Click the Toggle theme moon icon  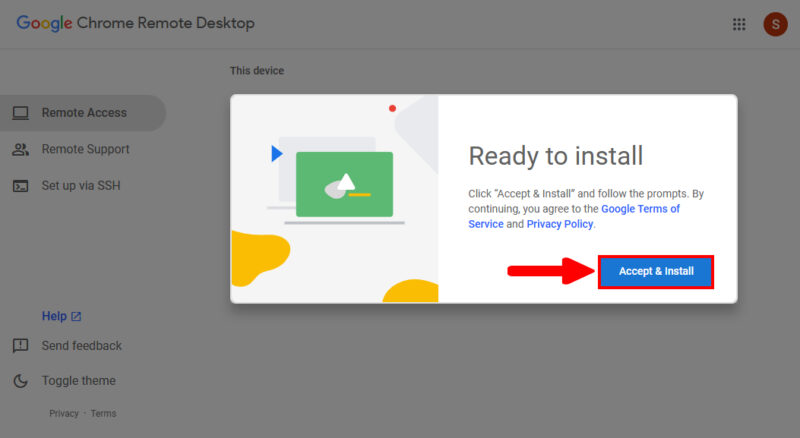tap(20, 381)
